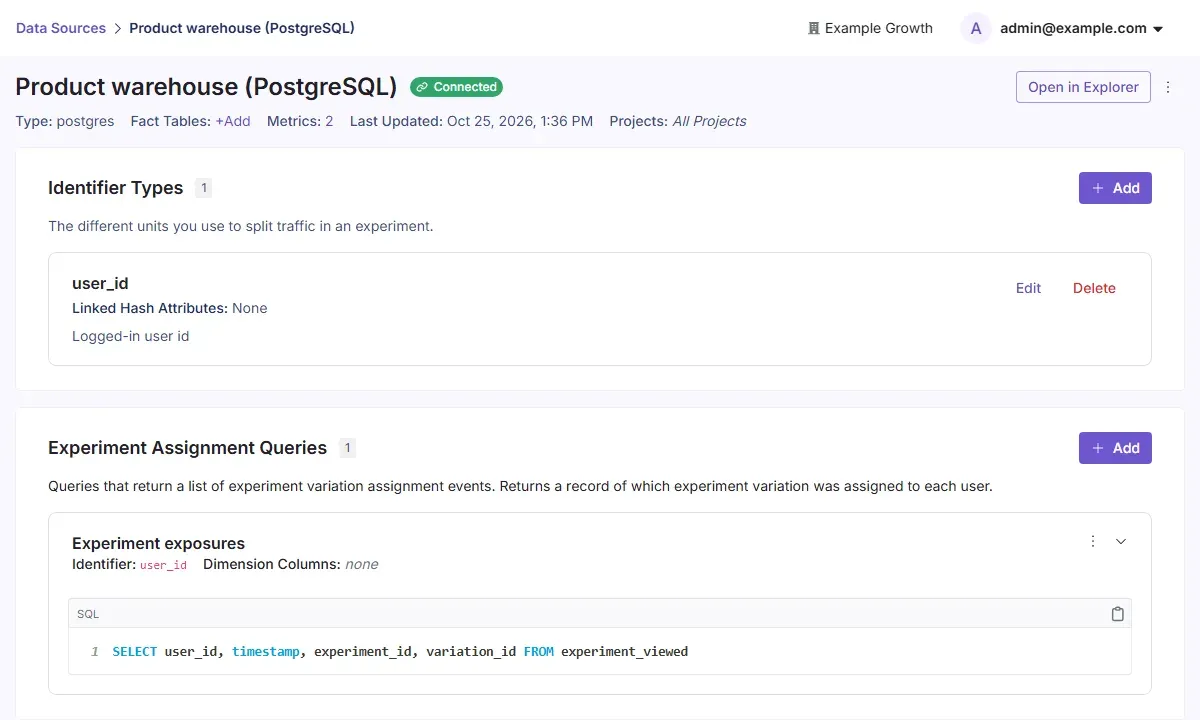The width and height of the screenshot is (1200, 720).
Task: Open the Metrics count link showing 2
Action: point(329,121)
